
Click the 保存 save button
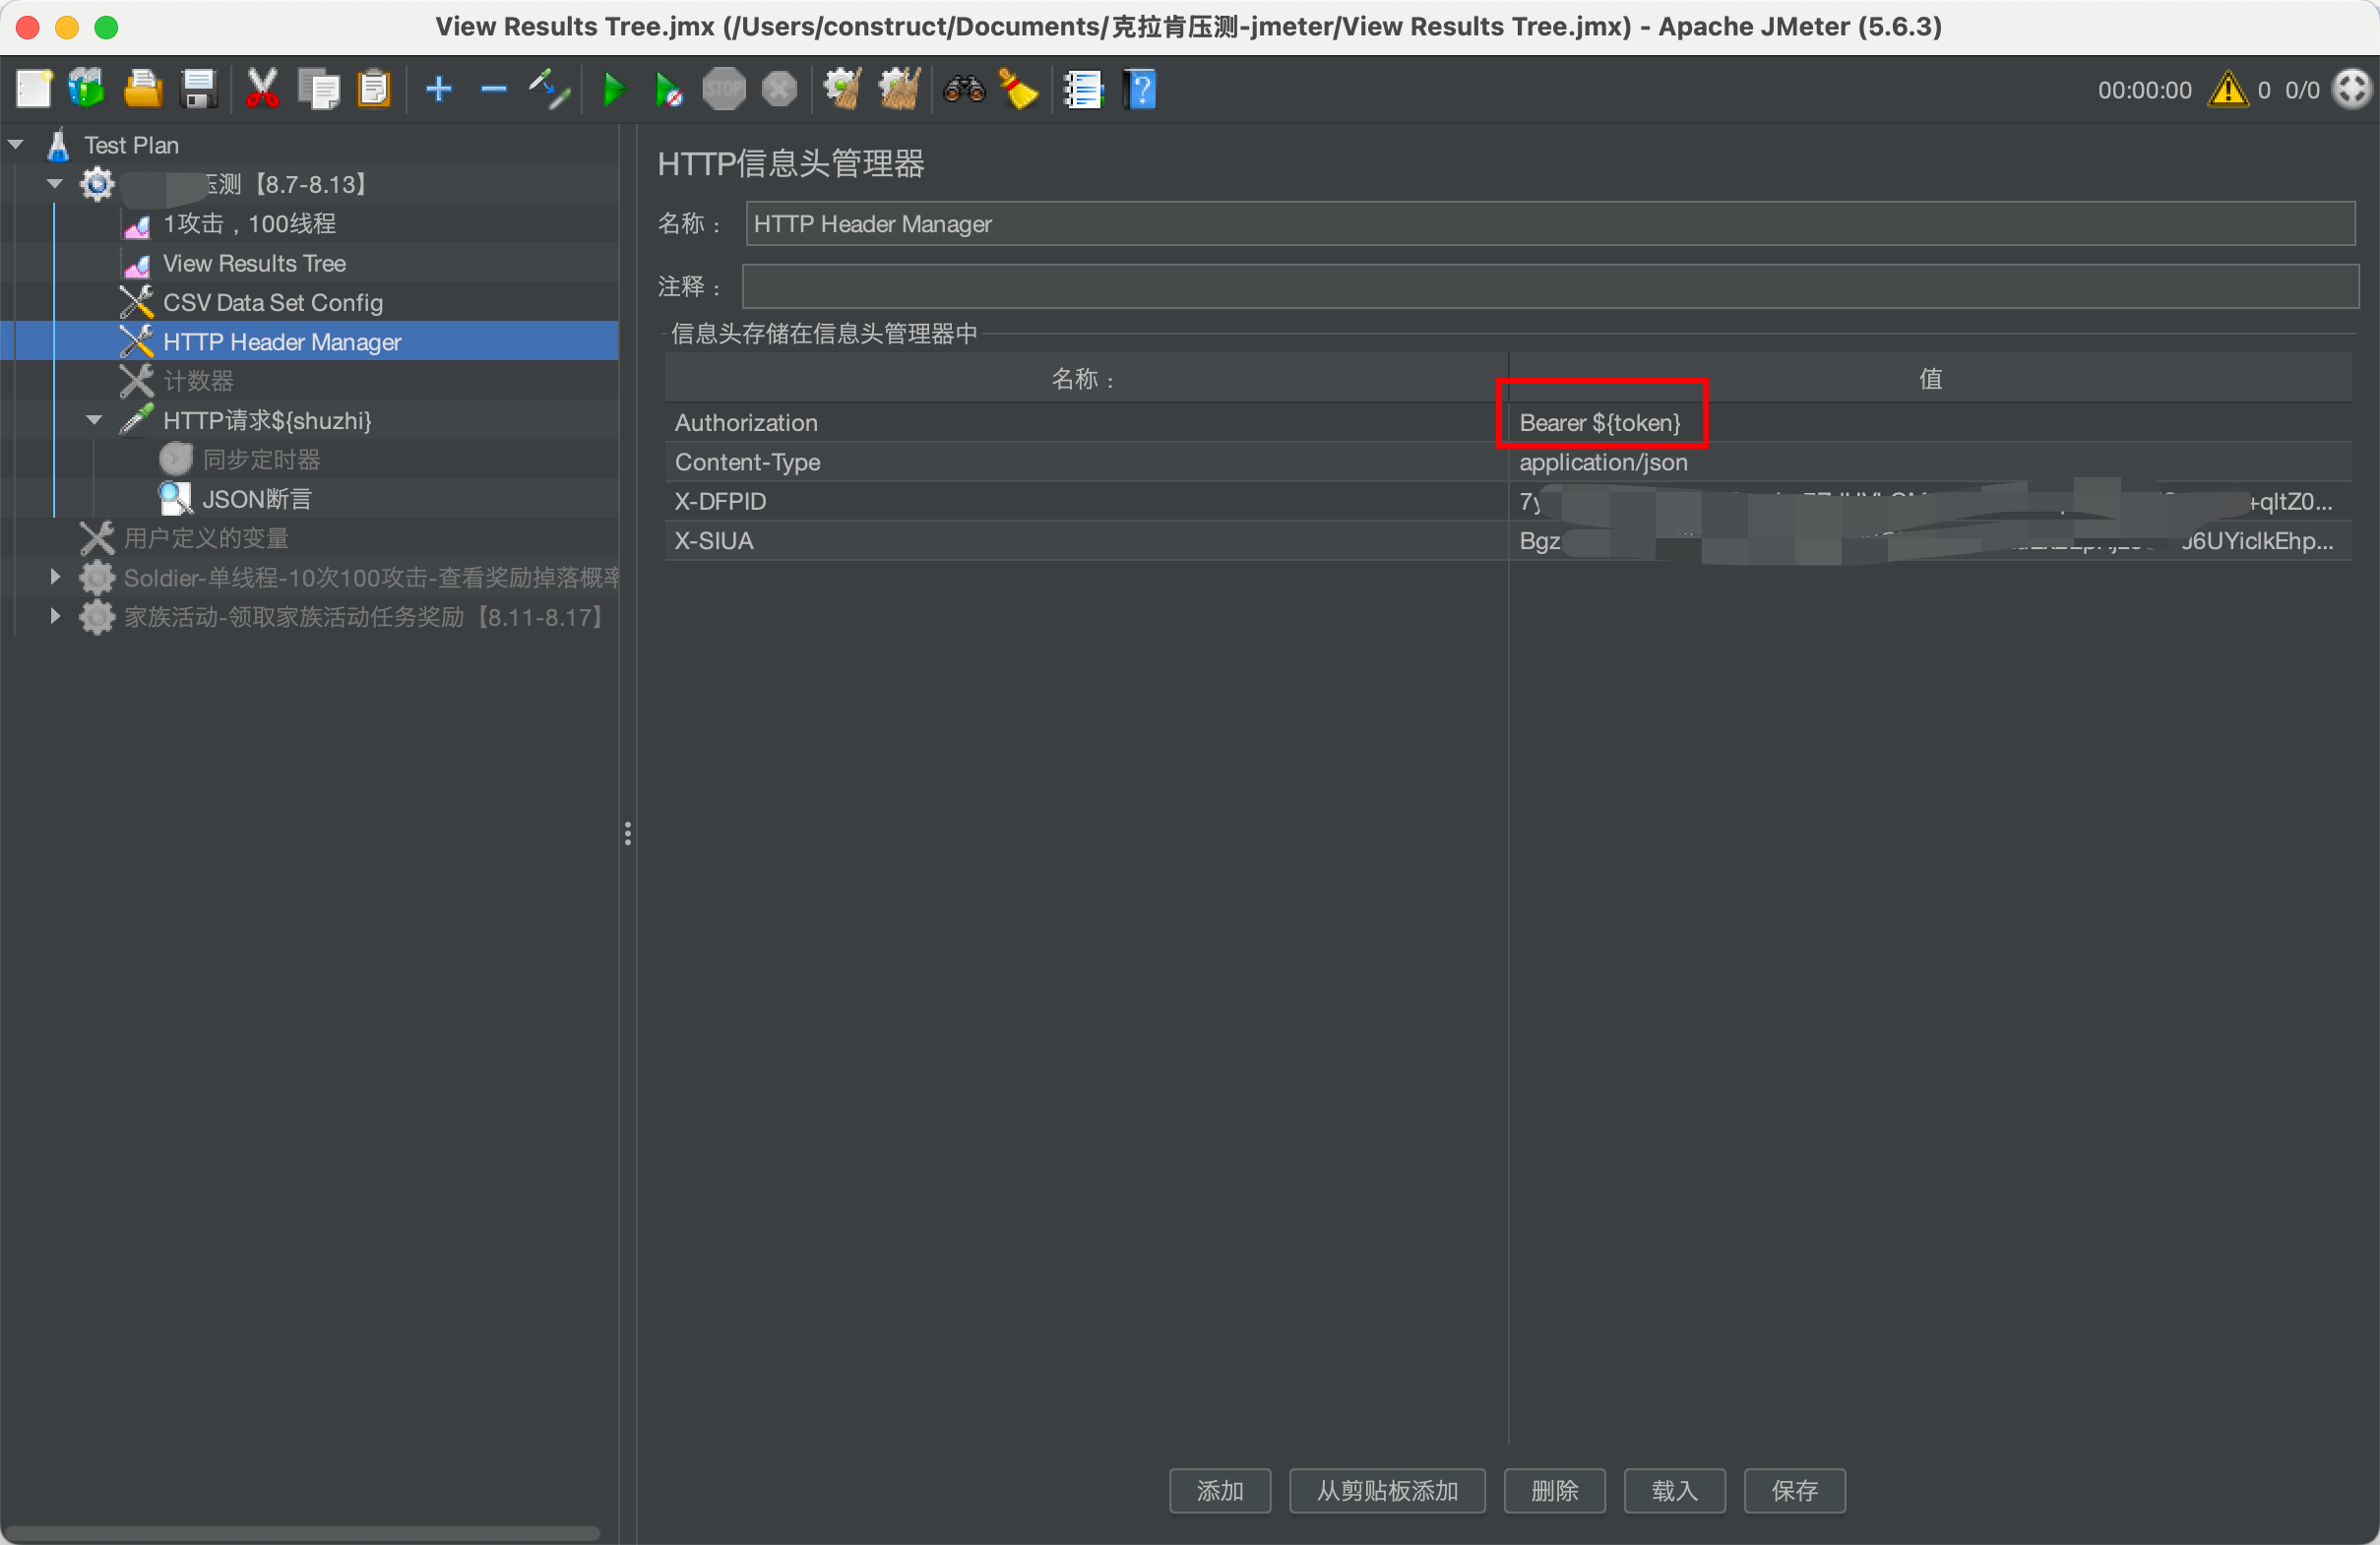tap(1795, 1491)
